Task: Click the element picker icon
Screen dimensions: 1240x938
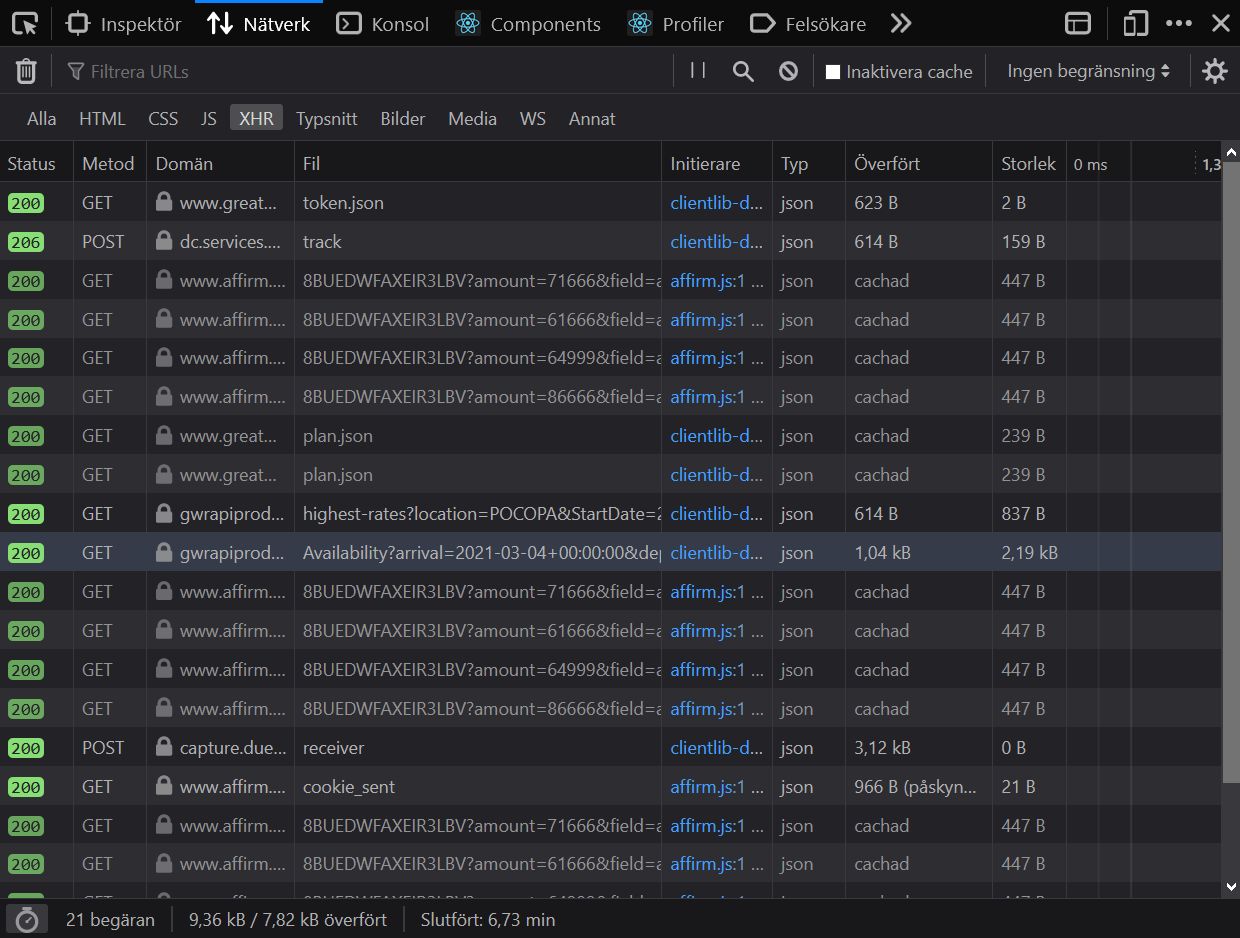Action: point(25,23)
